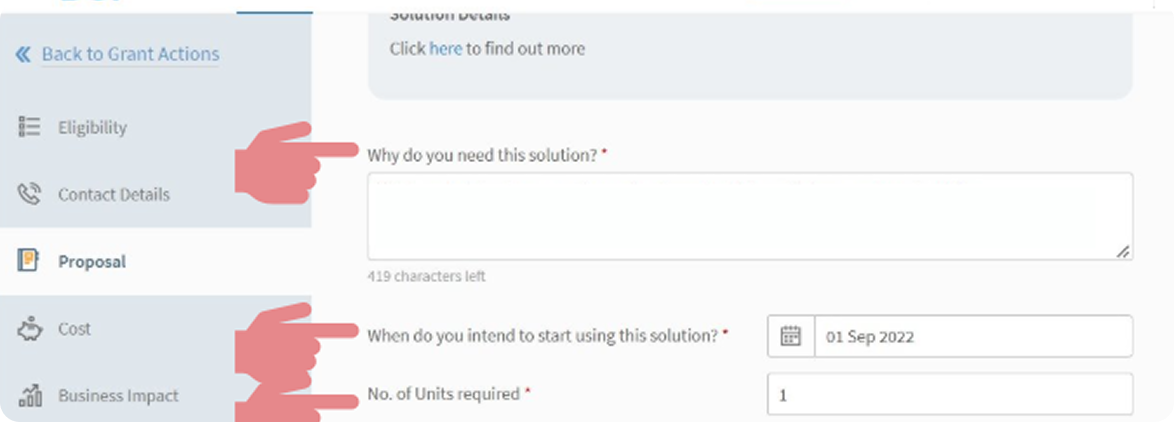1174x422 pixels.
Task: Select the No. of Units required input
Action: pos(949,394)
